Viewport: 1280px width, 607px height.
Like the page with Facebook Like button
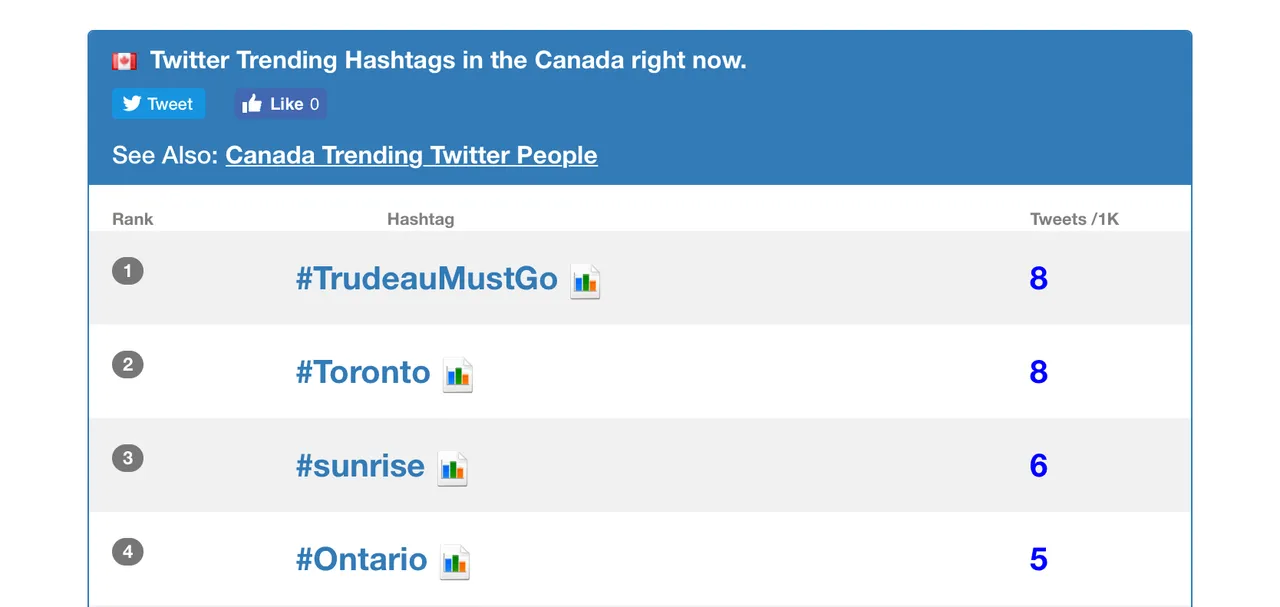281,104
